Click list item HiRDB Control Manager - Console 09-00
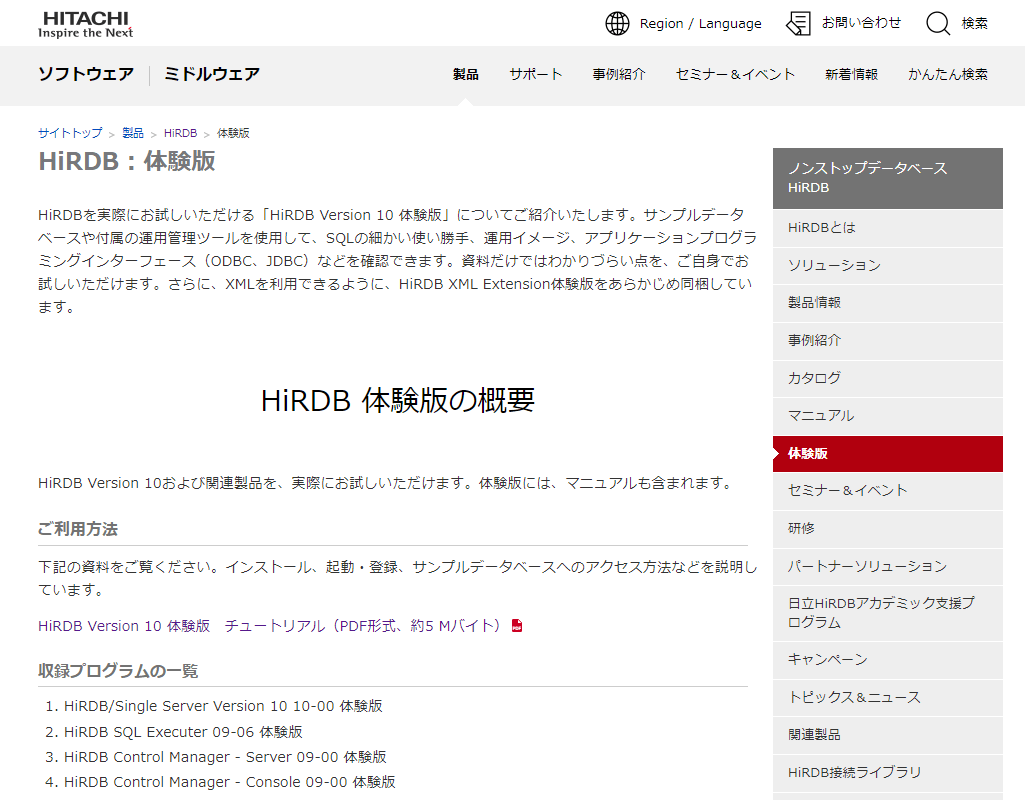Viewport: 1025px width, 800px height. pyautogui.click(x=229, y=782)
